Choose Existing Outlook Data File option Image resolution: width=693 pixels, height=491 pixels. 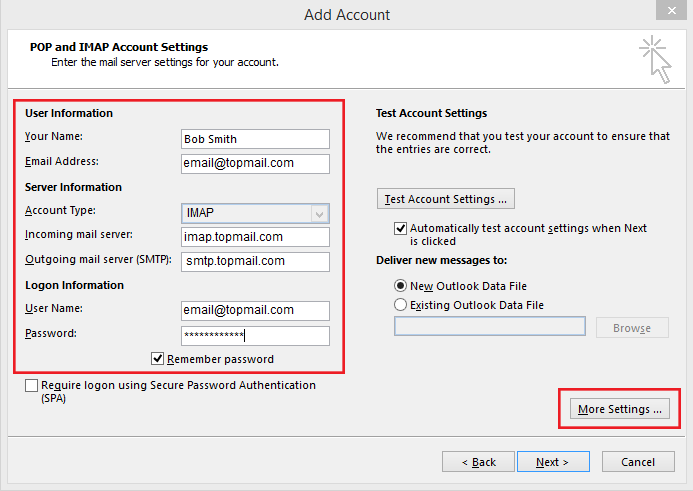pyautogui.click(x=400, y=304)
